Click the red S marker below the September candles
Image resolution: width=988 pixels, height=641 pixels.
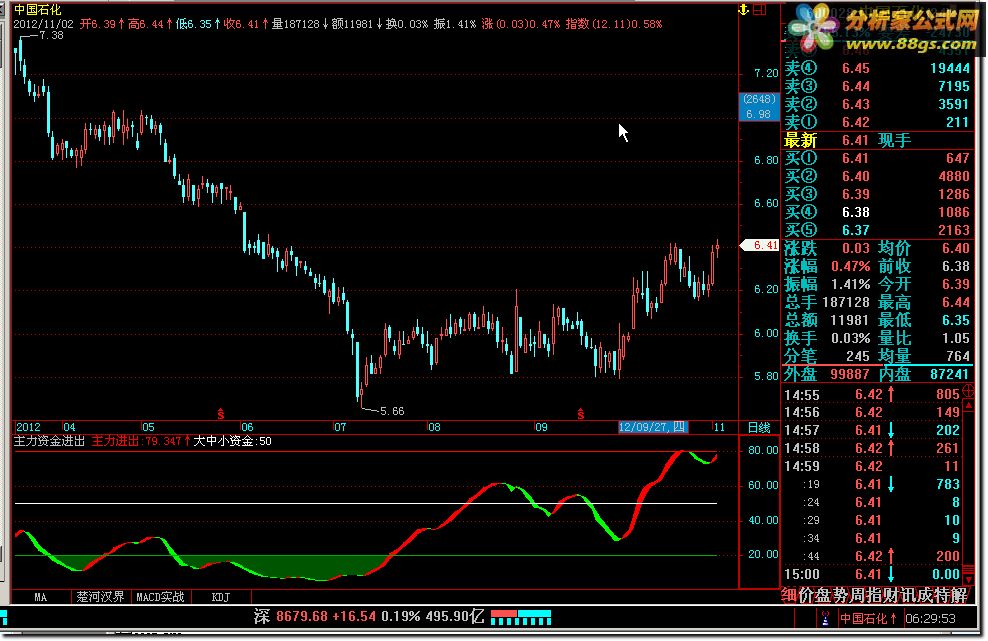pyautogui.click(x=580, y=414)
